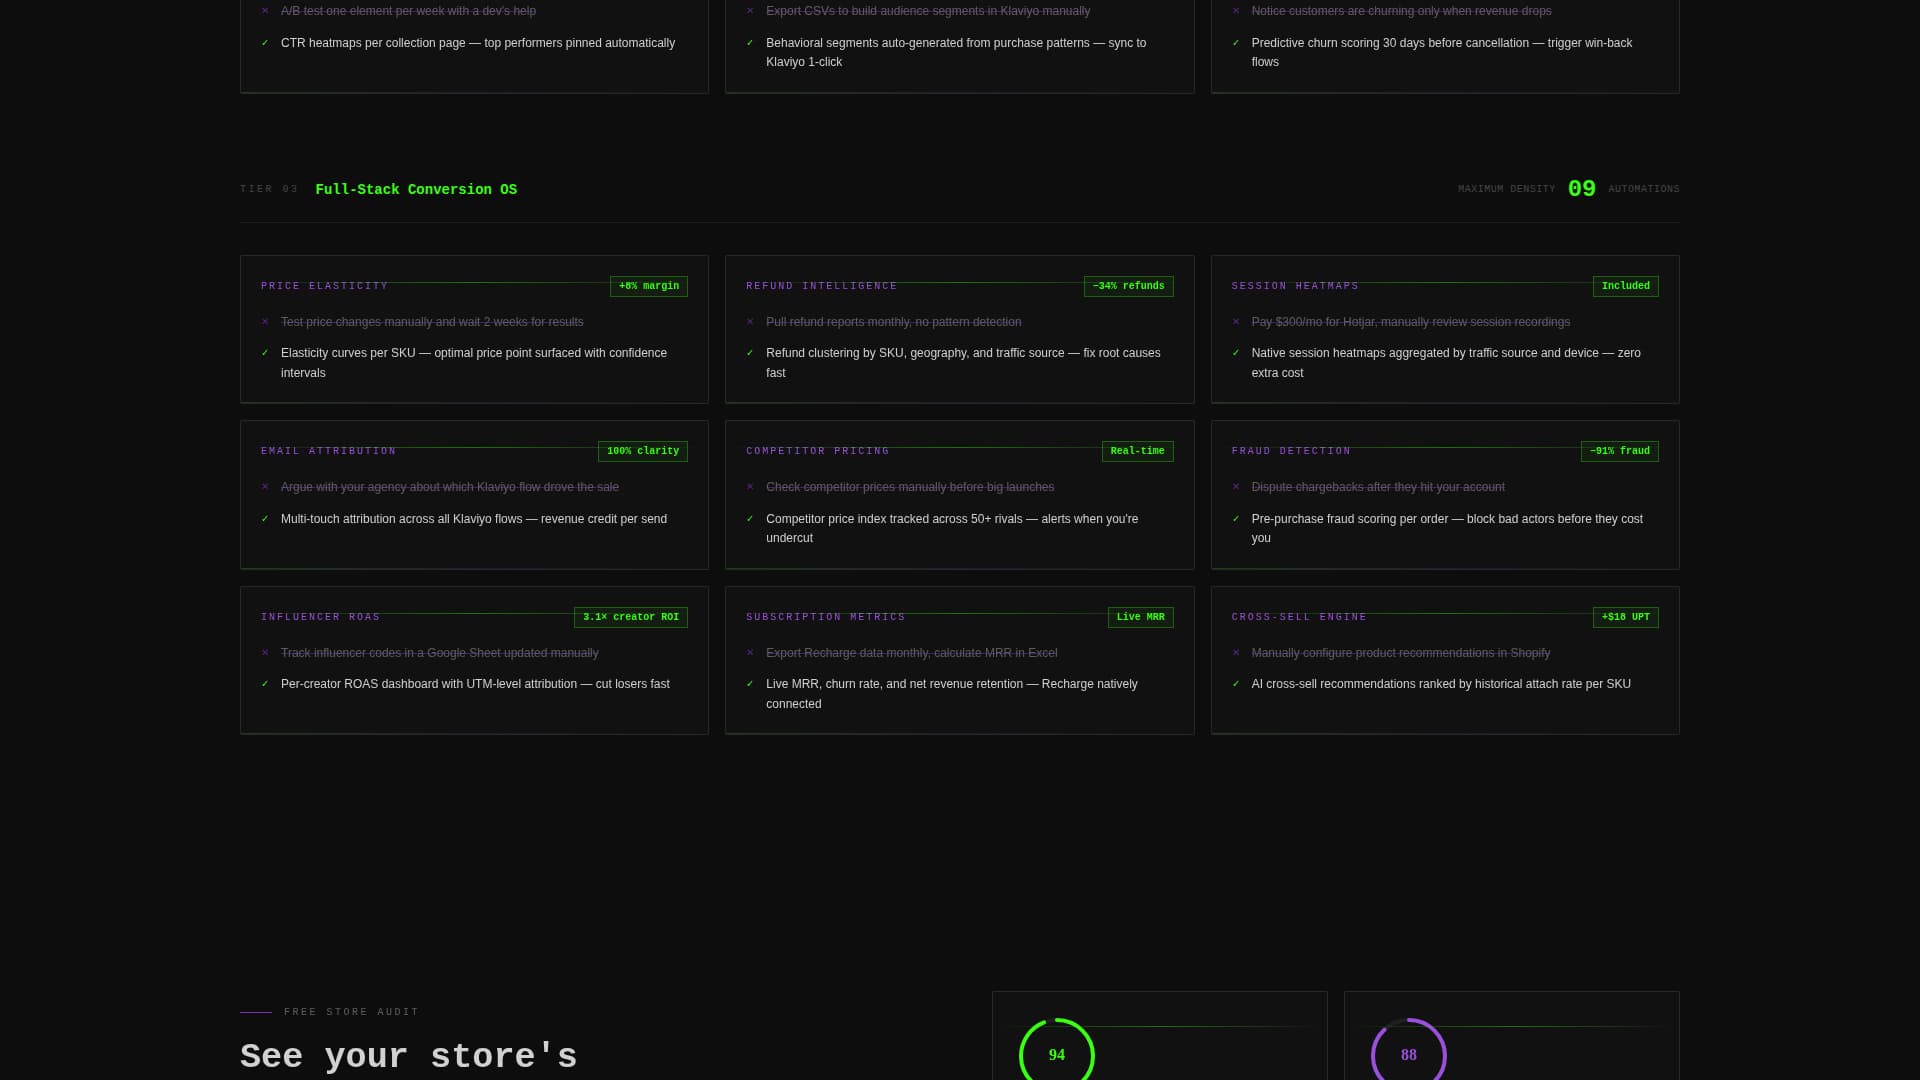Click the green check beside 'AI cross-sell recommendations'
Screen dimensions: 1920x1080
coord(1236,684)
